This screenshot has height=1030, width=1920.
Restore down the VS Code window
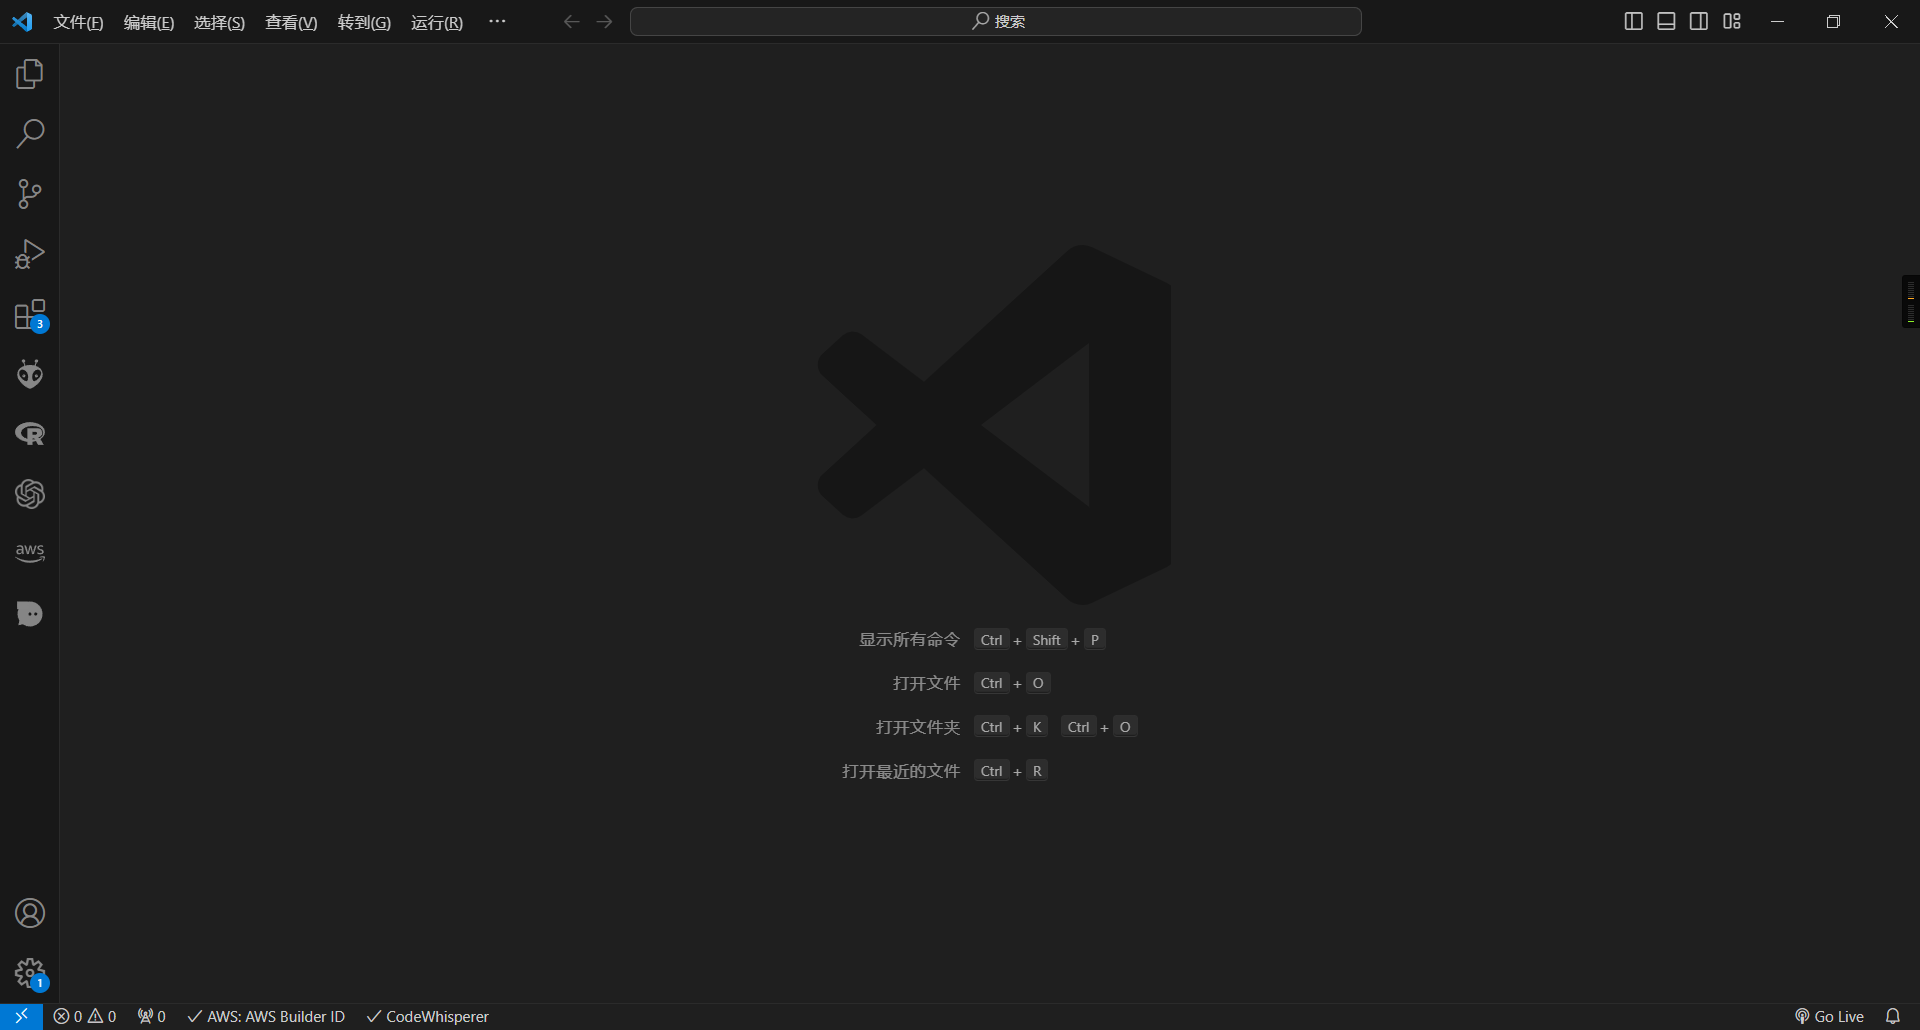tap(1833, 22)
